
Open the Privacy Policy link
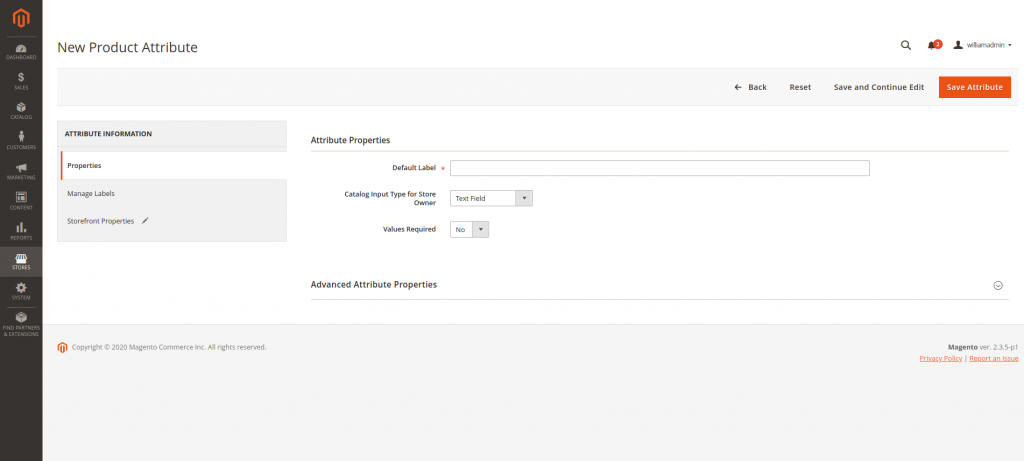coord(940,358)
